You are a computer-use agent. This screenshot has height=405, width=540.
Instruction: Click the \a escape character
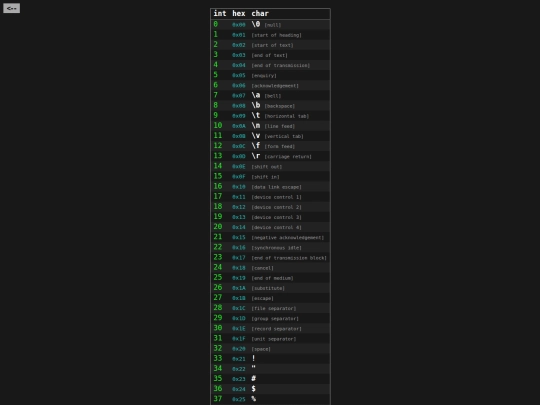[x=256, y=95]
